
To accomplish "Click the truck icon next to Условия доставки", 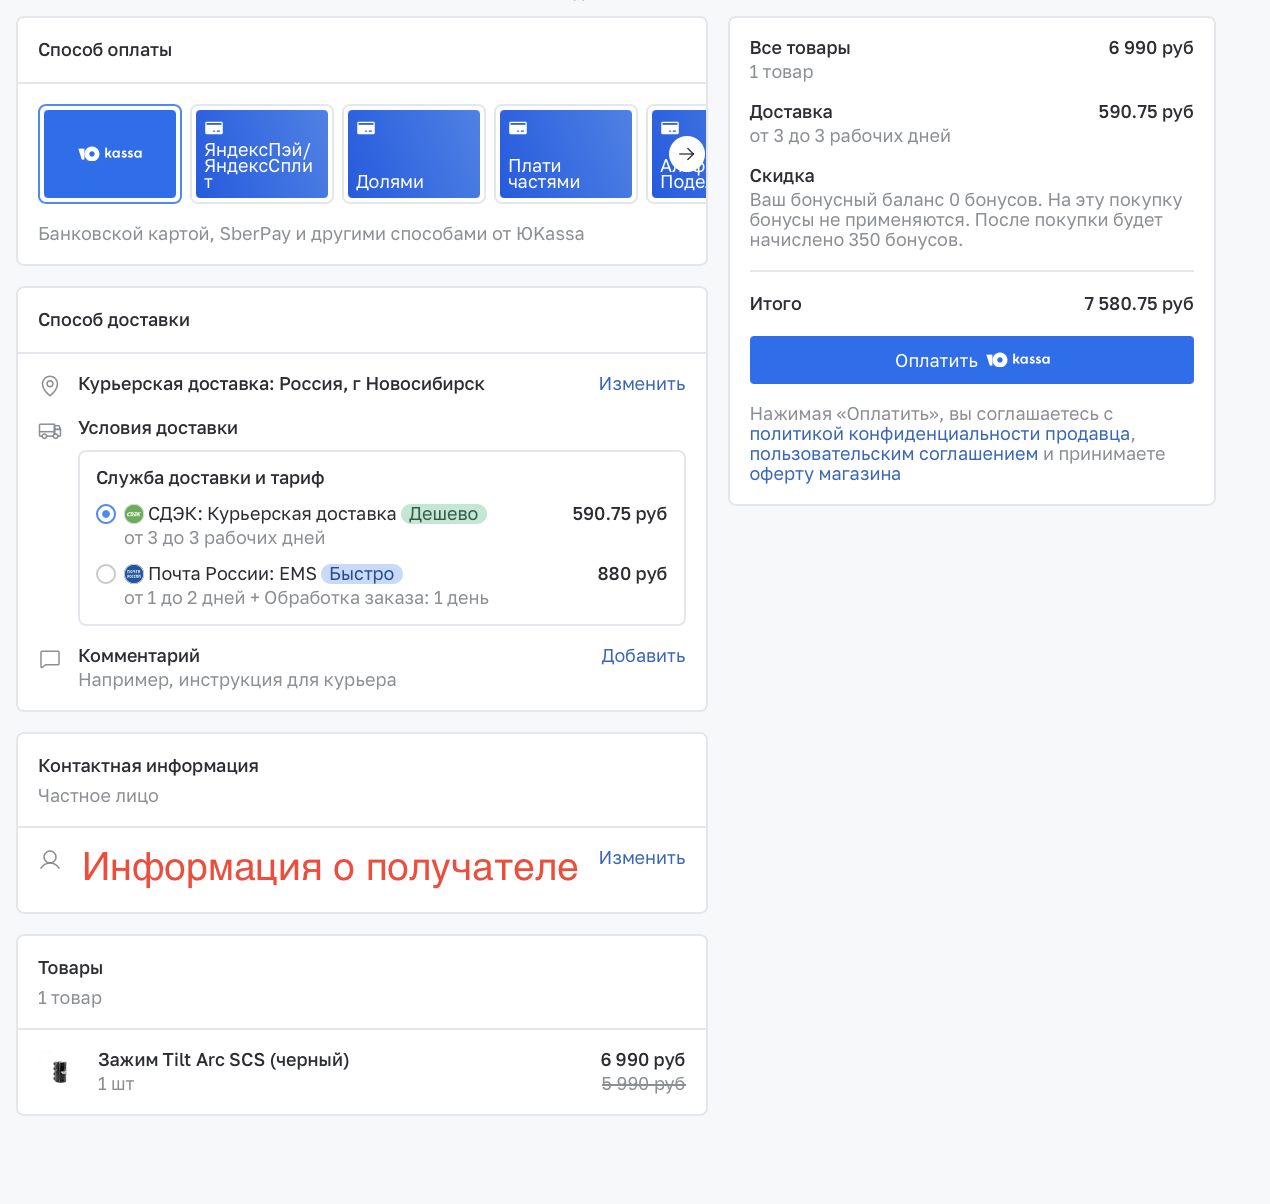I will point(50,430).
